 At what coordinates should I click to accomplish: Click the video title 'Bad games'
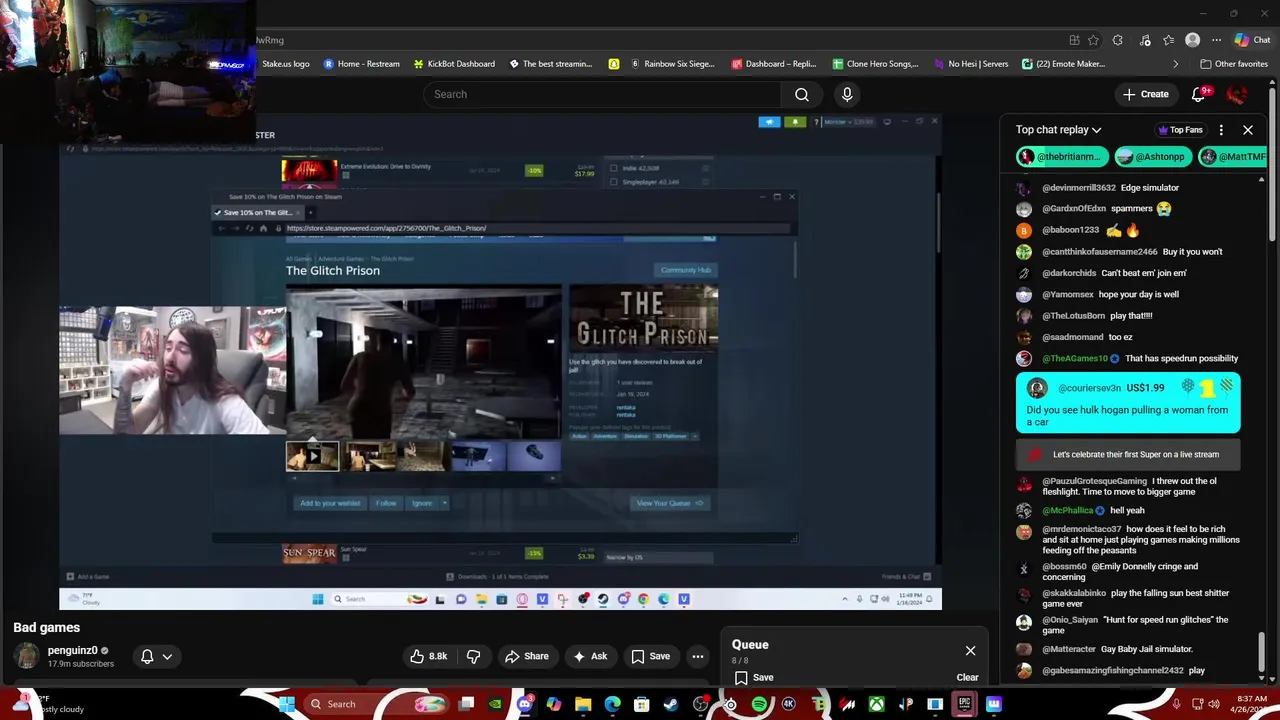(46, 627)
